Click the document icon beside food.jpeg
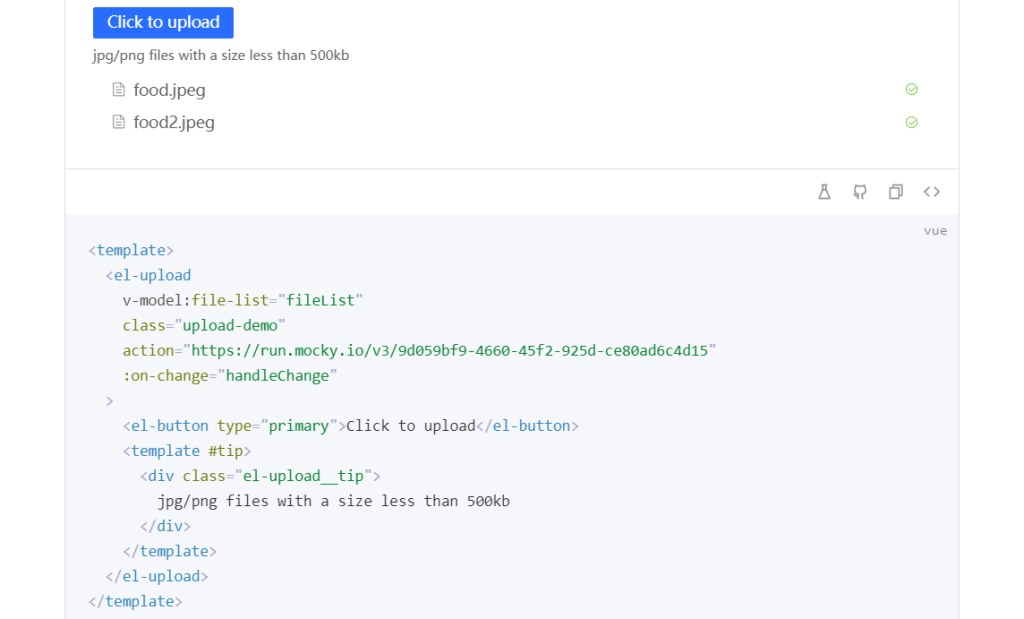Viewport: 1024px width, 619px height. tap(119, 90)
